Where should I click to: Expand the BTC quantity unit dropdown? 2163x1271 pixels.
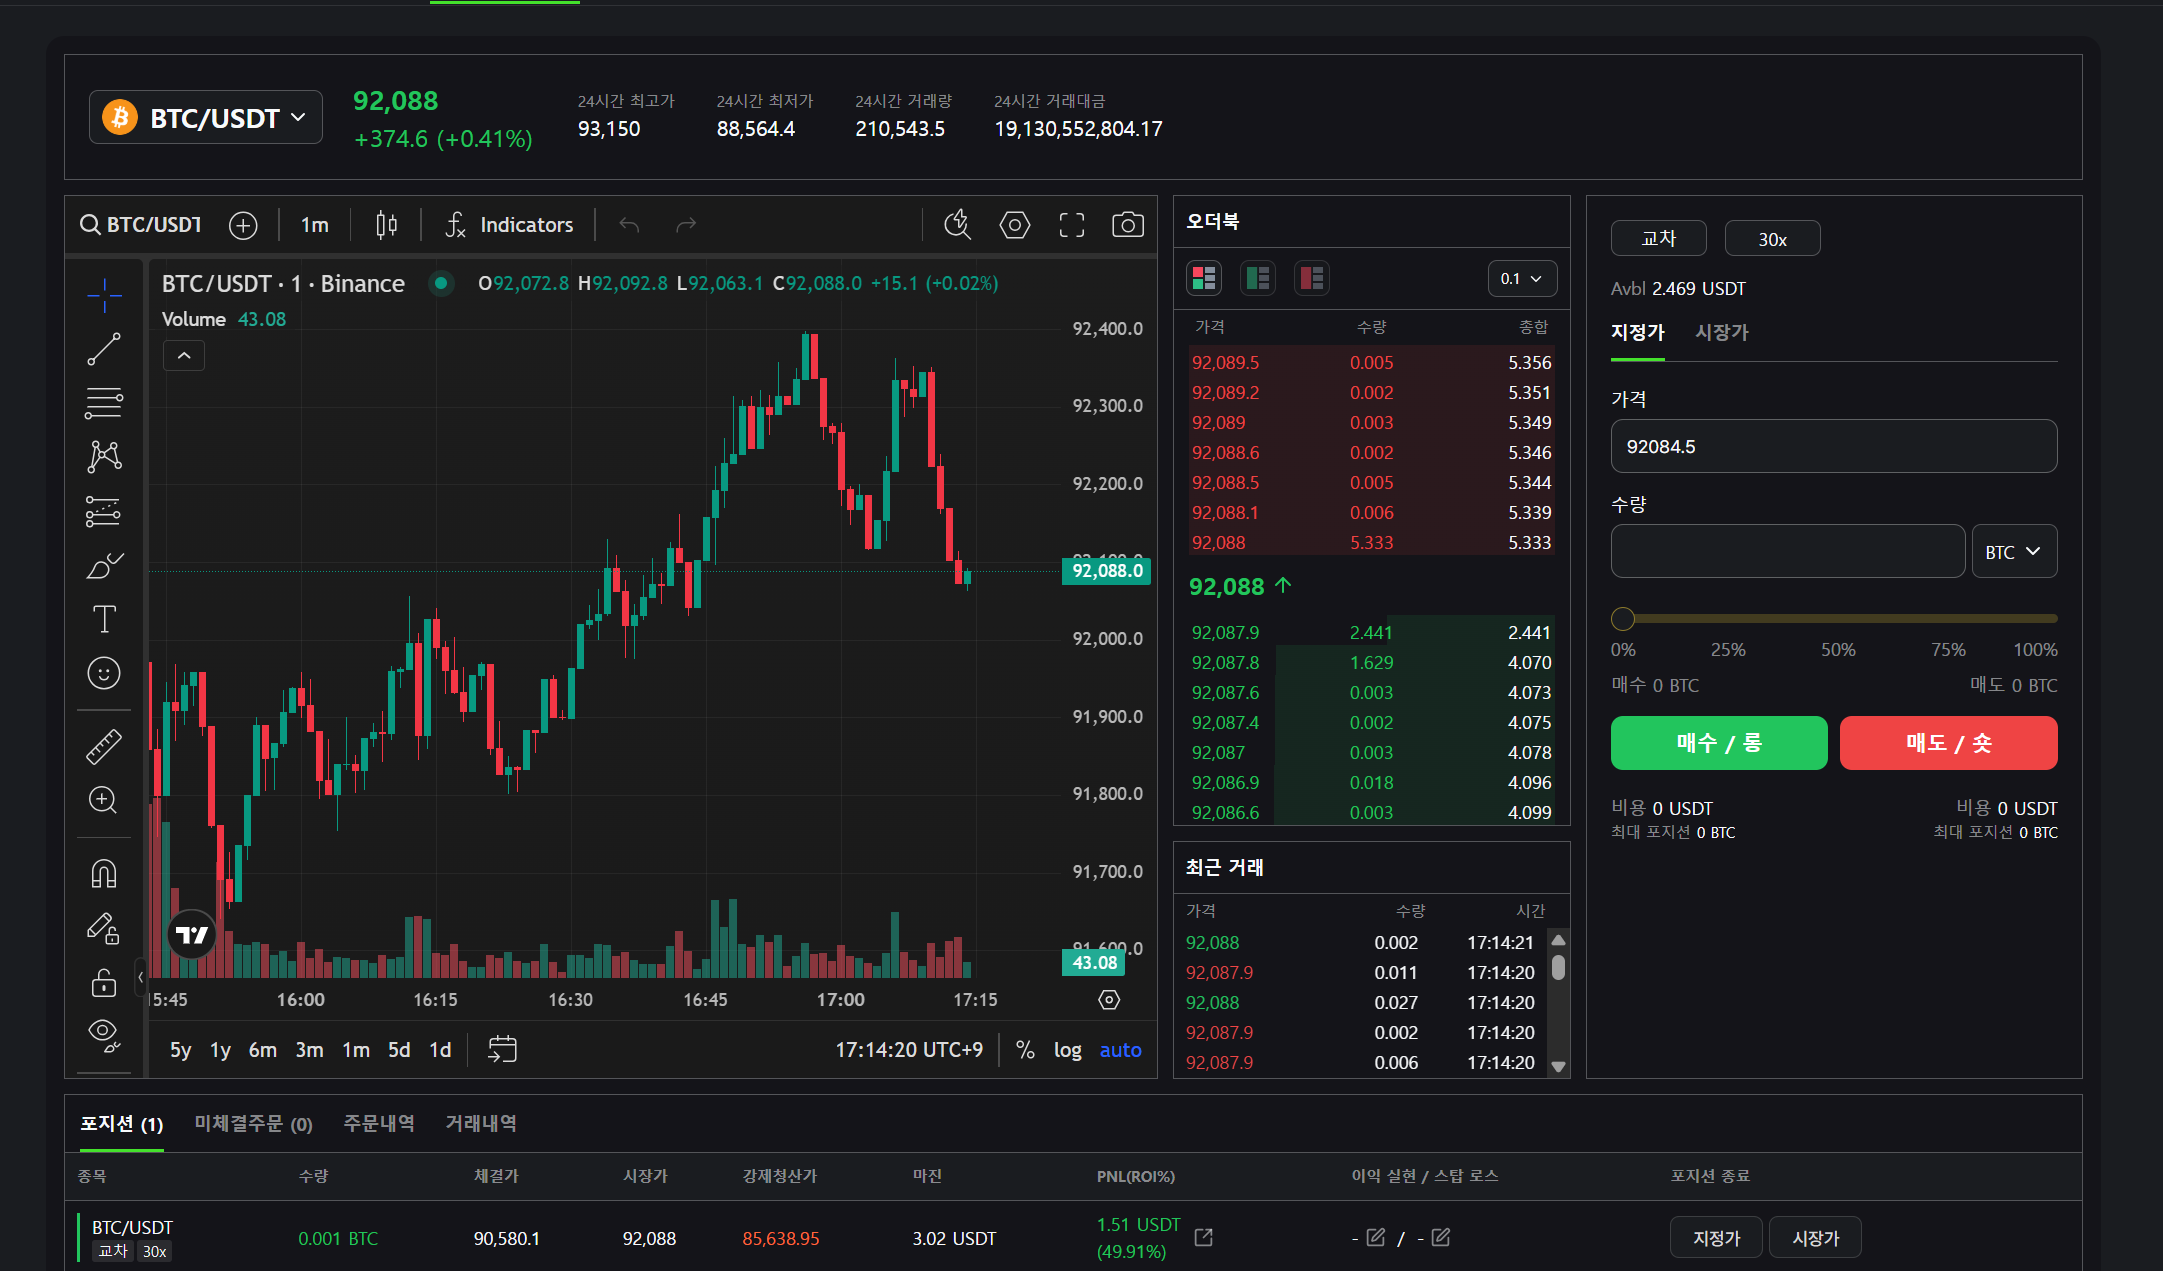coord(2013,552)
